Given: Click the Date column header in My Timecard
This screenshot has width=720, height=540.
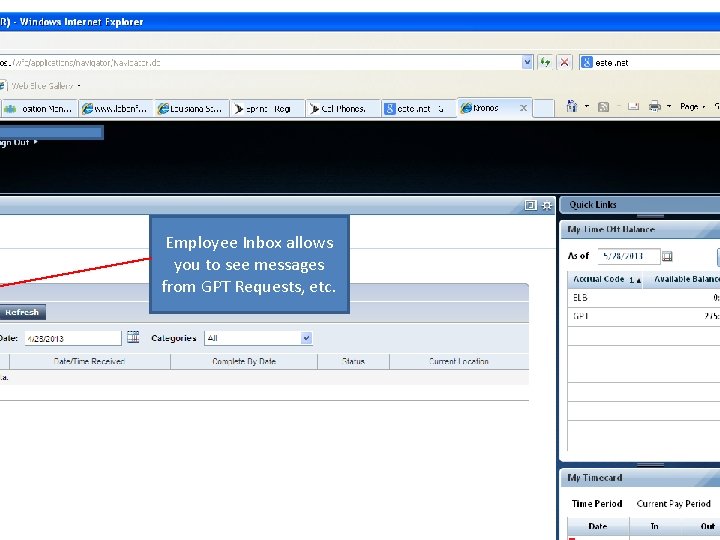Looking at the screenshot, I should (598, 526).
